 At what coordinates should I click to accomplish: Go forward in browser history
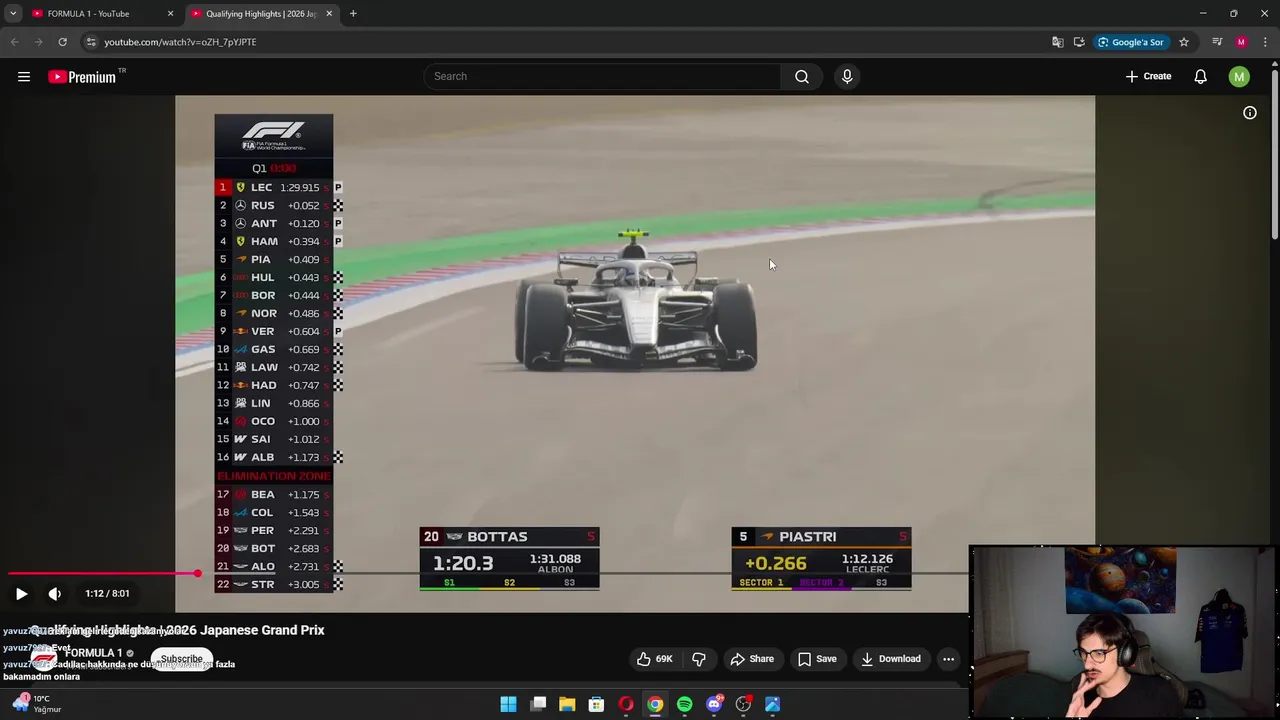[38, 42]
